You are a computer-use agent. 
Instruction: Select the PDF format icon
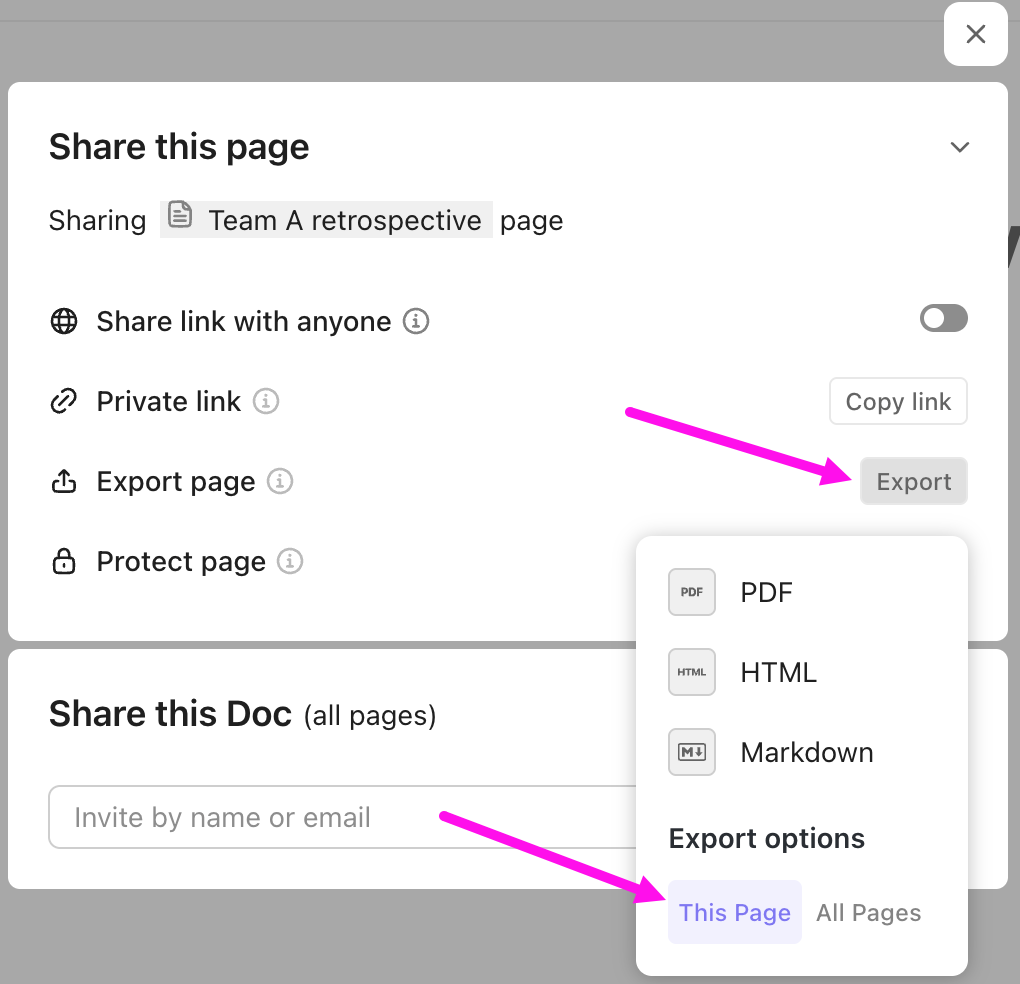(x=692, y=592)
